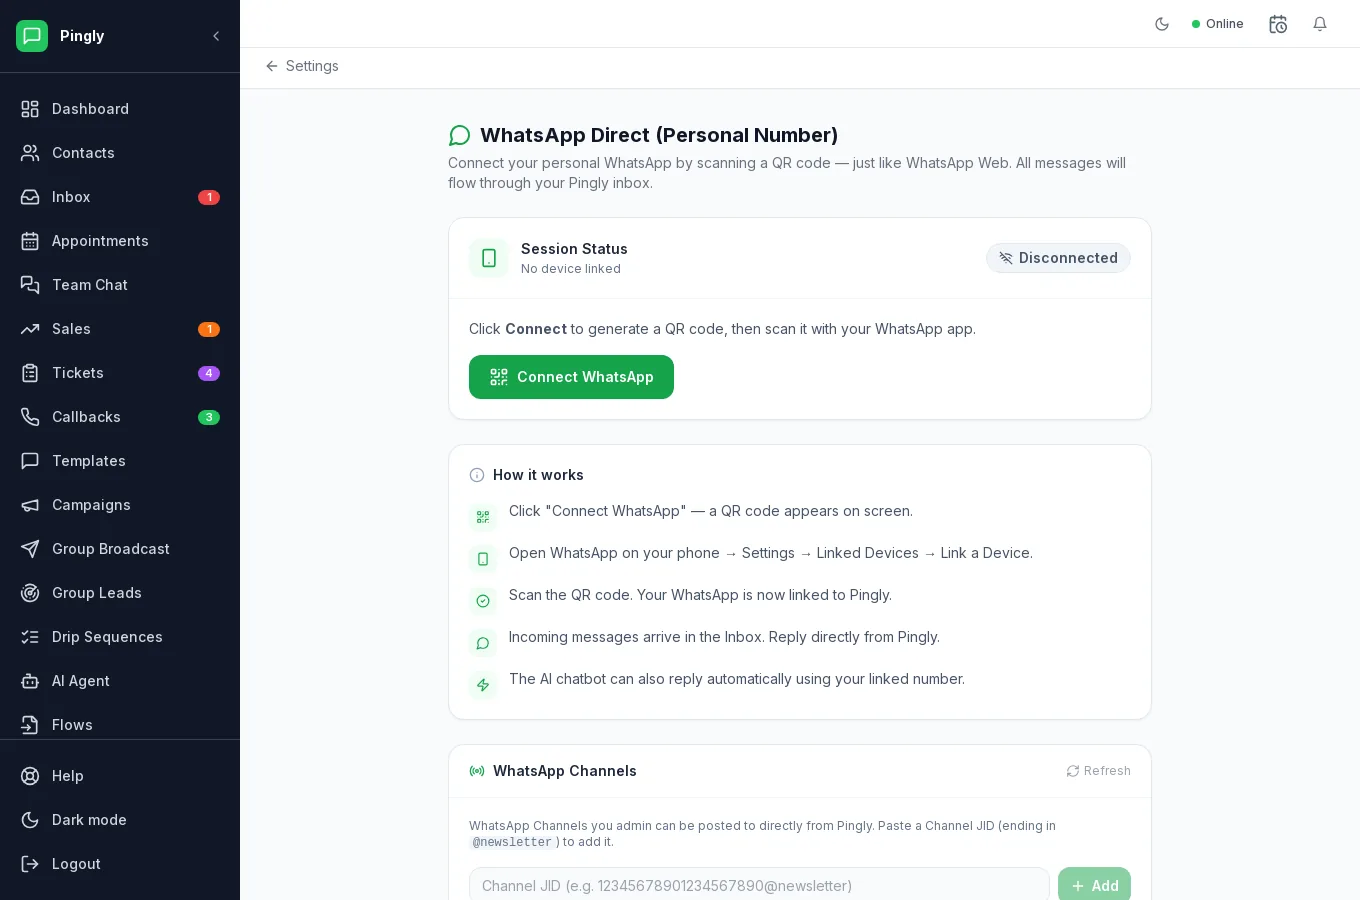Viewport: 1360px width, 900px height.
Task: Go back to Settings
Action: click(302, 66)
